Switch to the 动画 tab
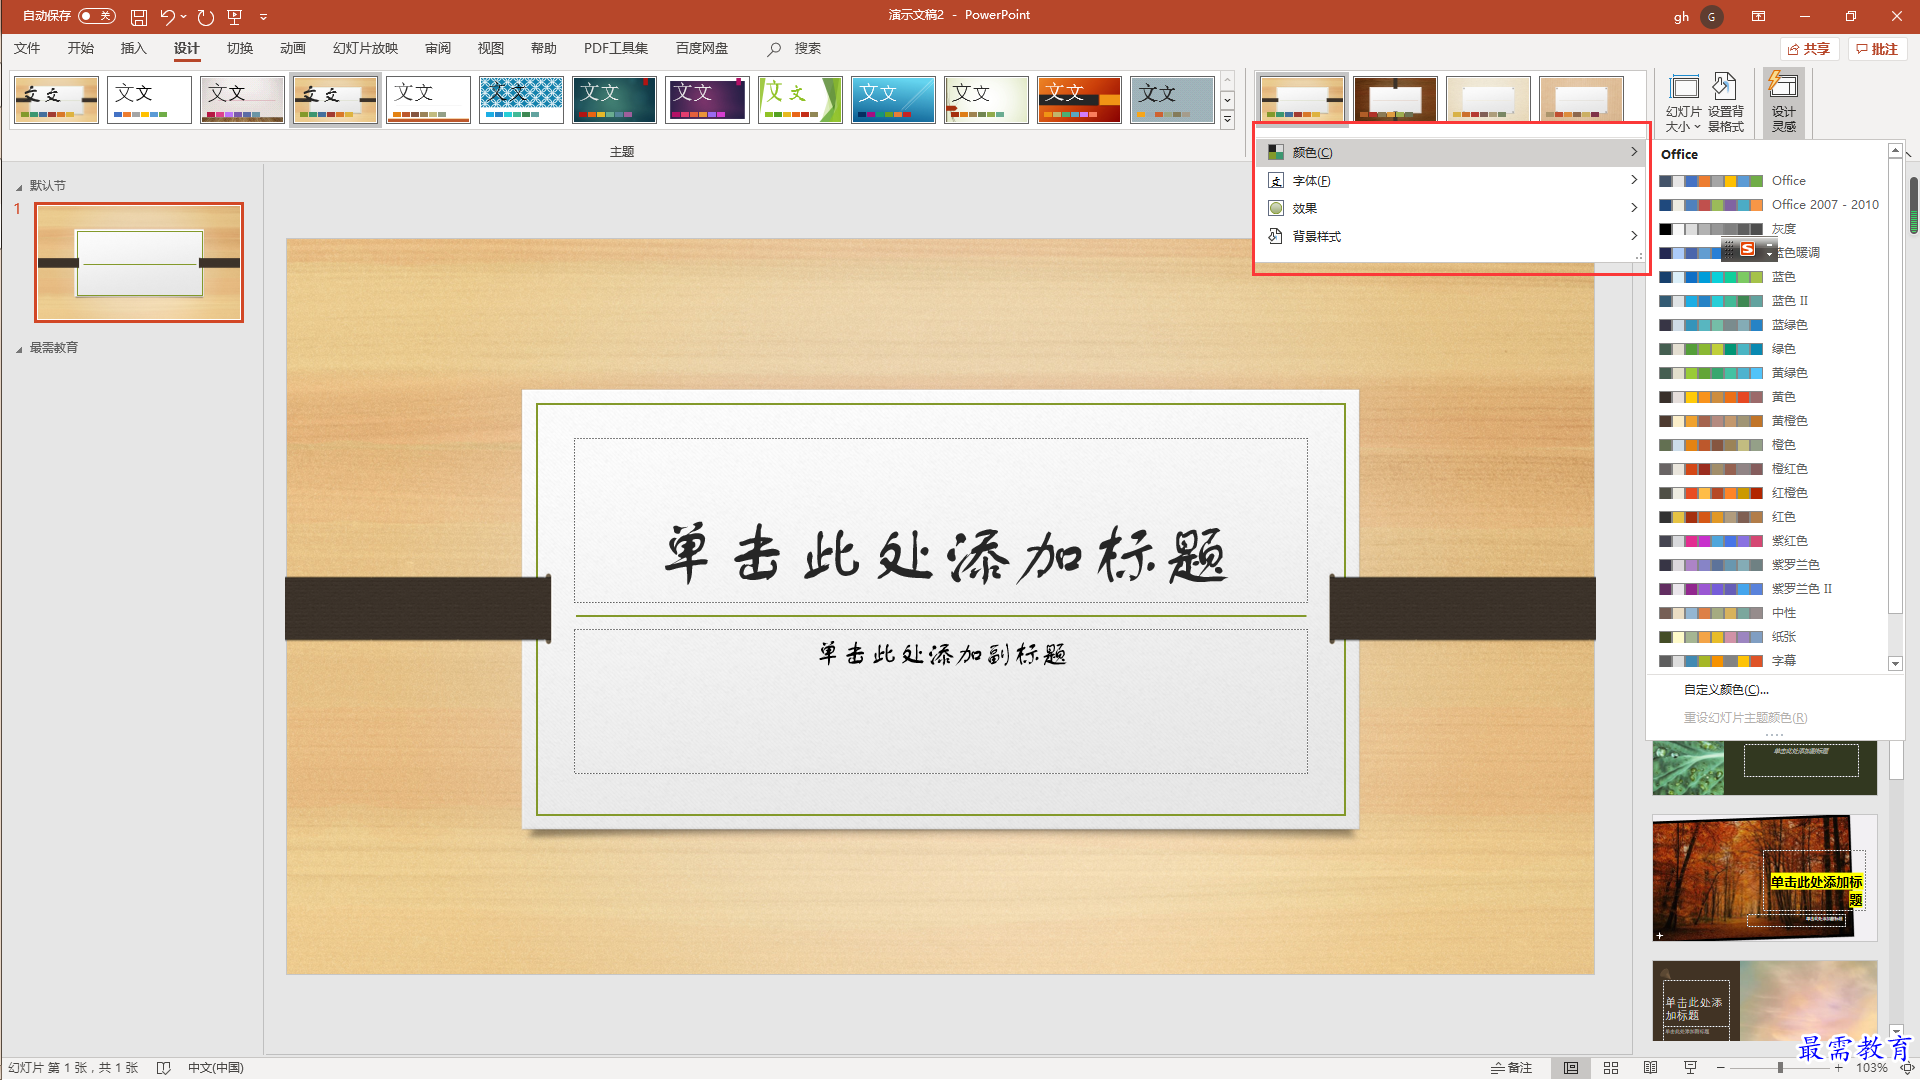This screenshot has width=1920, height=1080. [292, 48]
